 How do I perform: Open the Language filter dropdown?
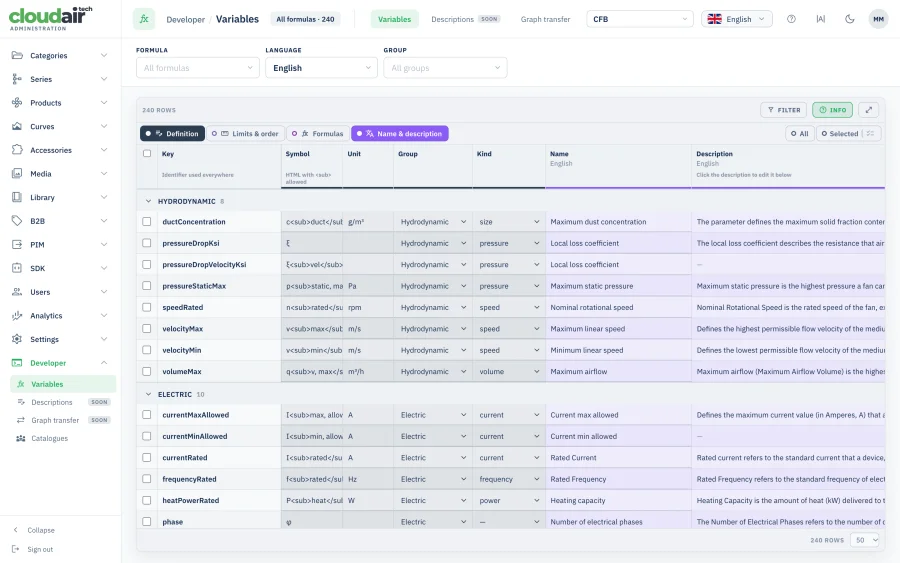pyautogui.click(x=321, y=68)
